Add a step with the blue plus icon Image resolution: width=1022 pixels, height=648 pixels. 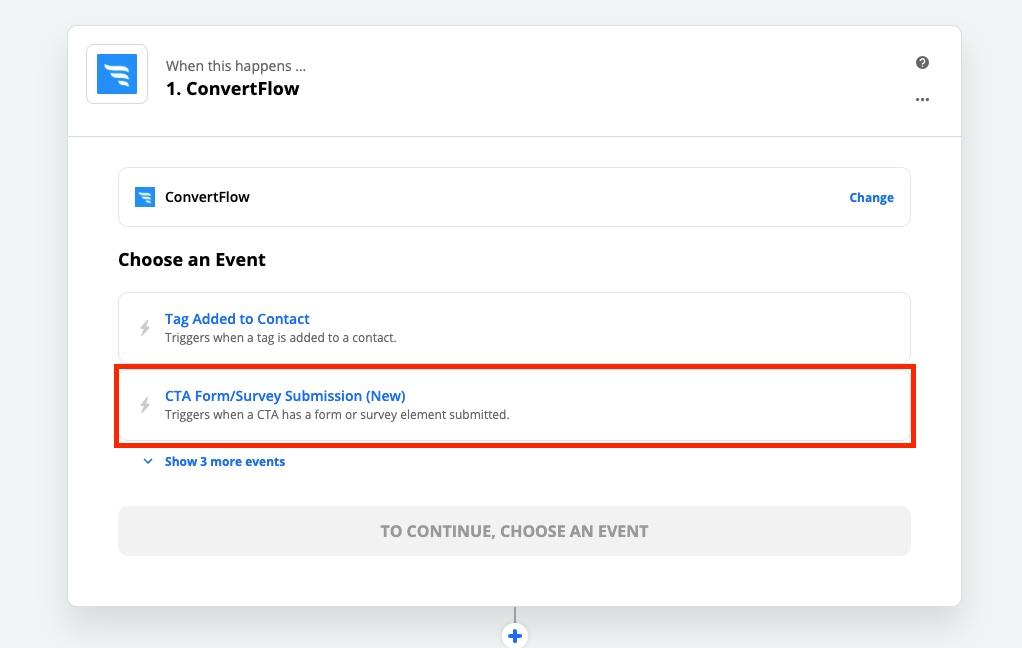pyautogui.click(x=515, y=636)
